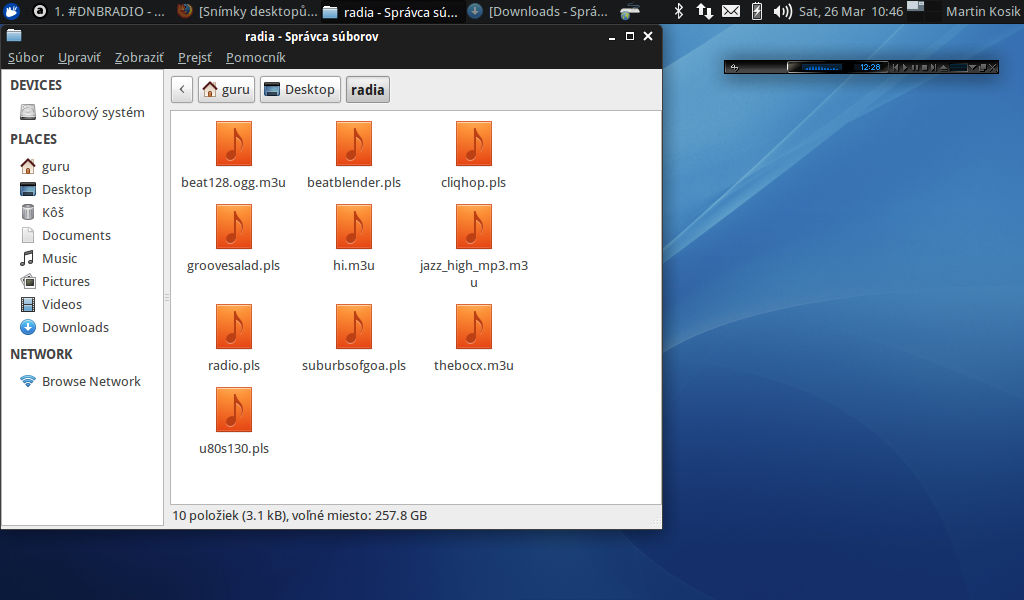Skip to the previous track in the player
The height and width of the screenshot is (600, 1024).
pos(895,67)
